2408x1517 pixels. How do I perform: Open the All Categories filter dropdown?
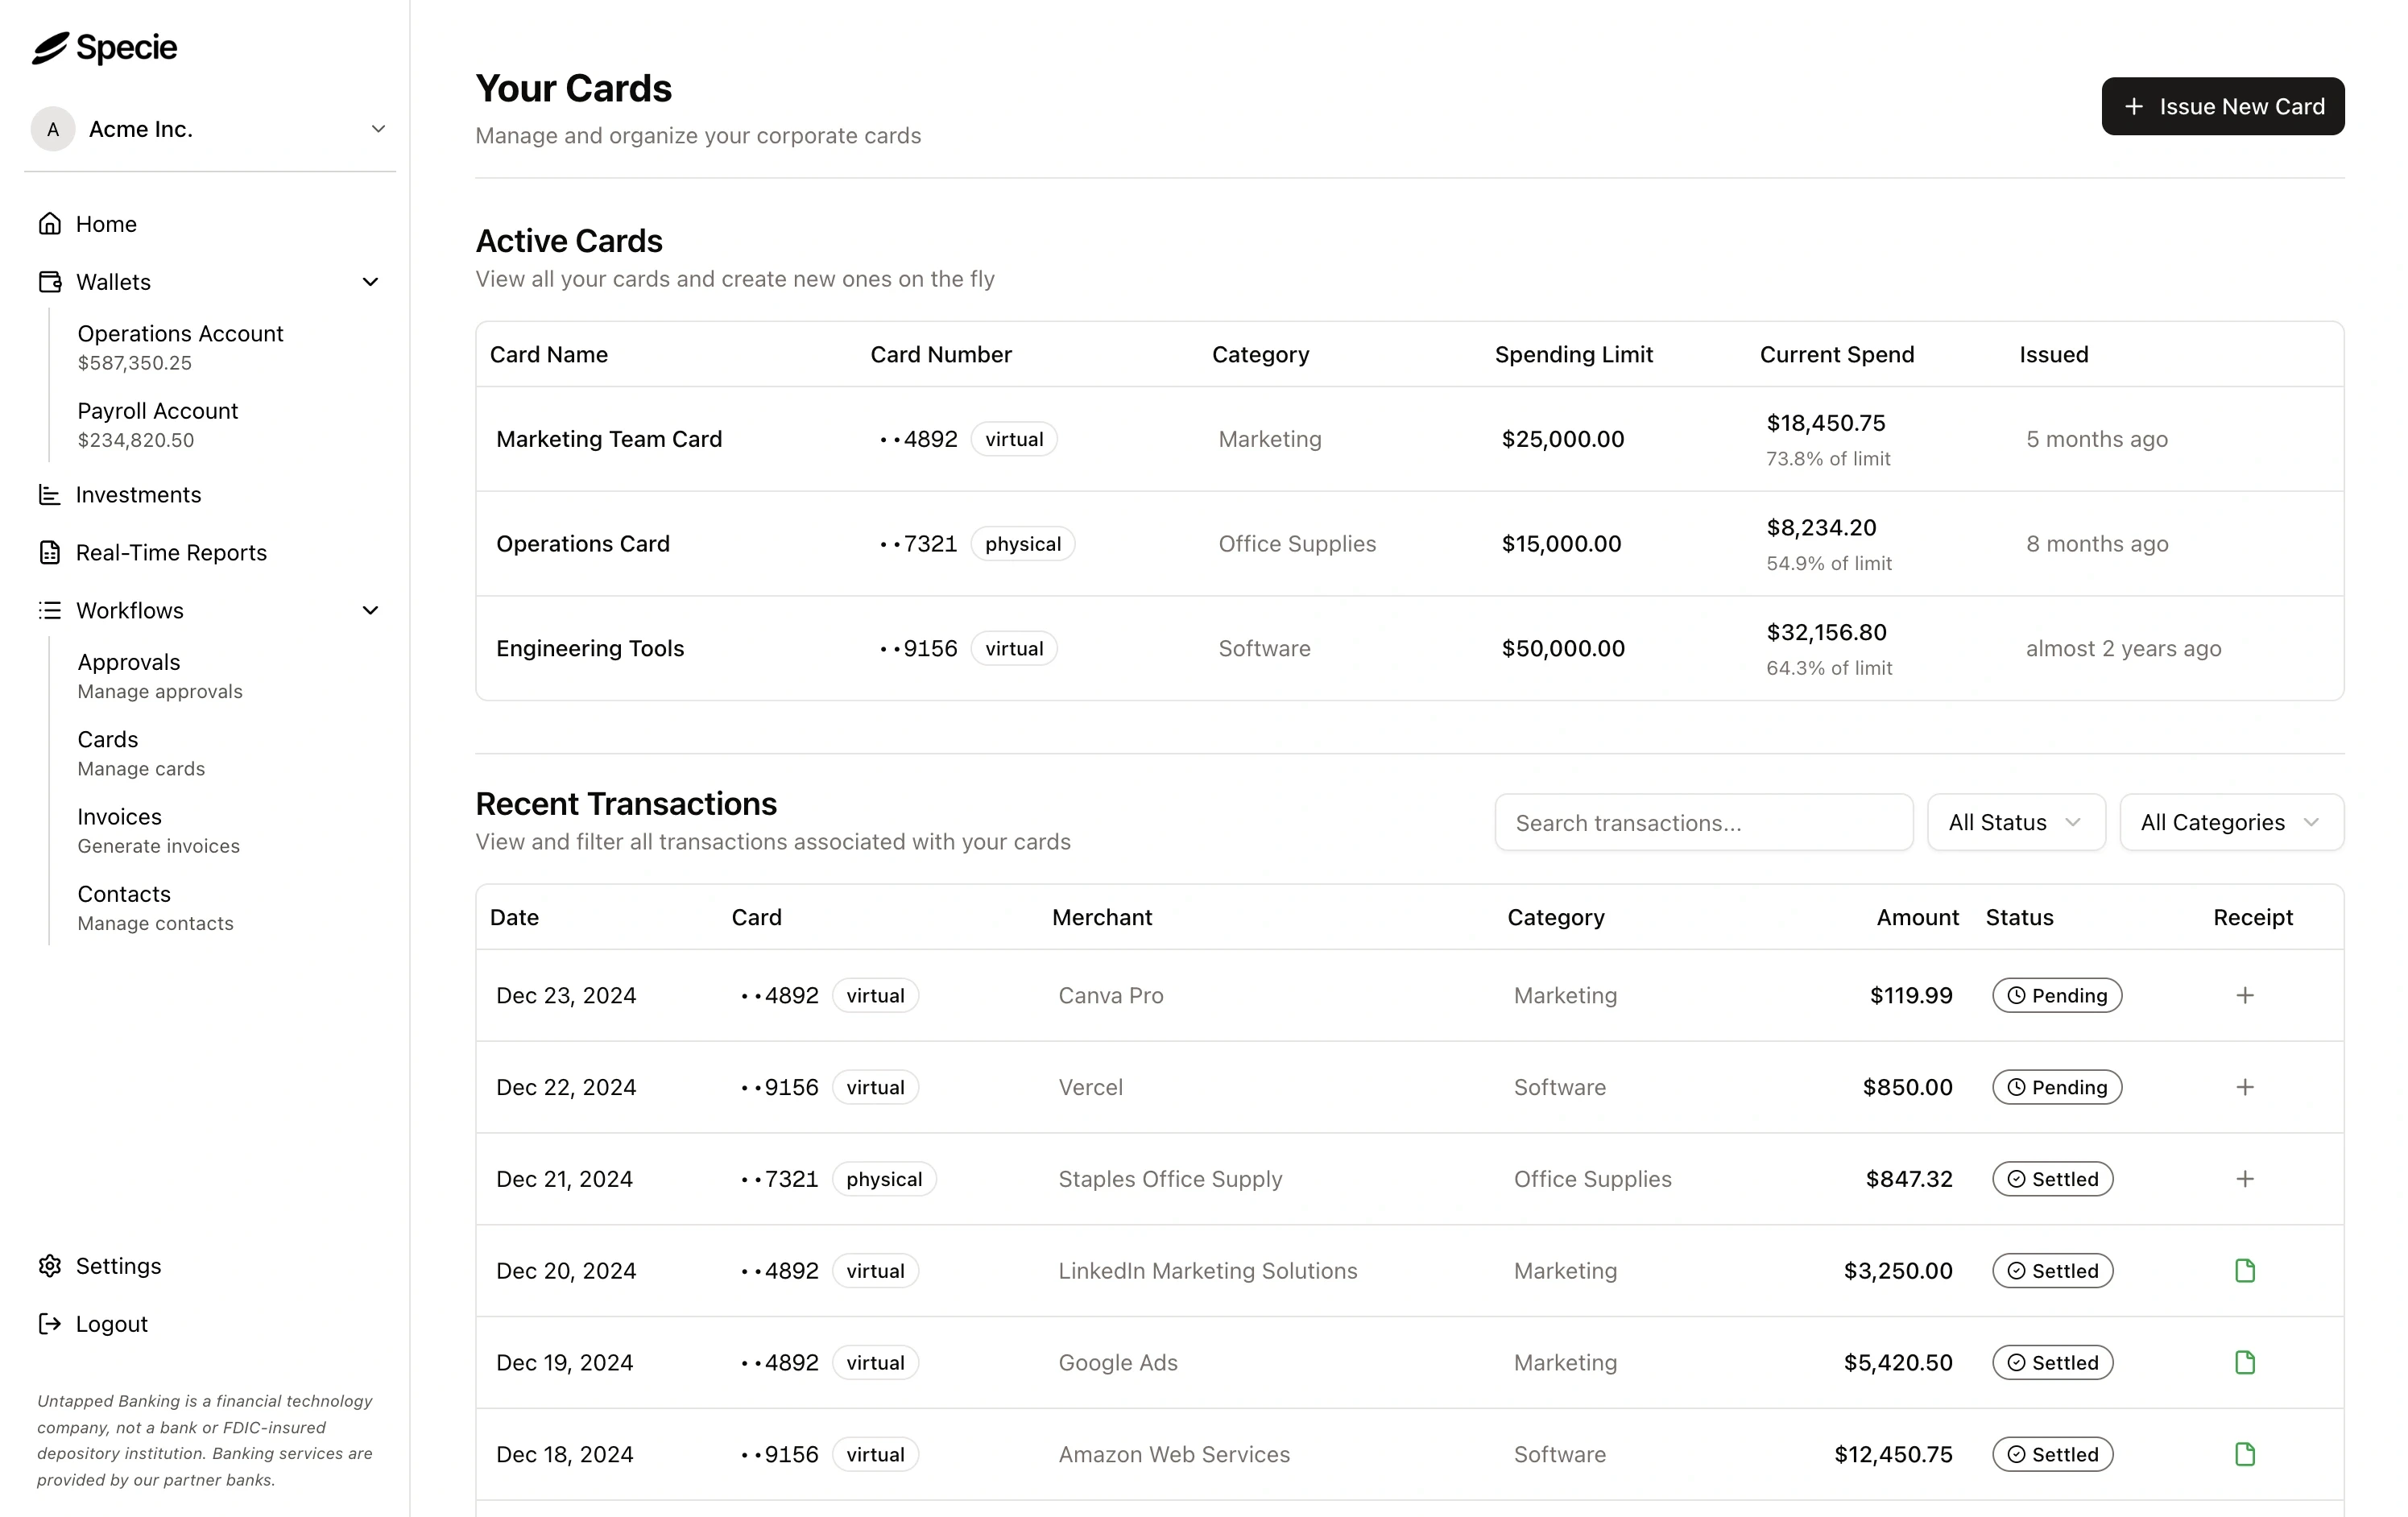click(x=2231, y=822)
